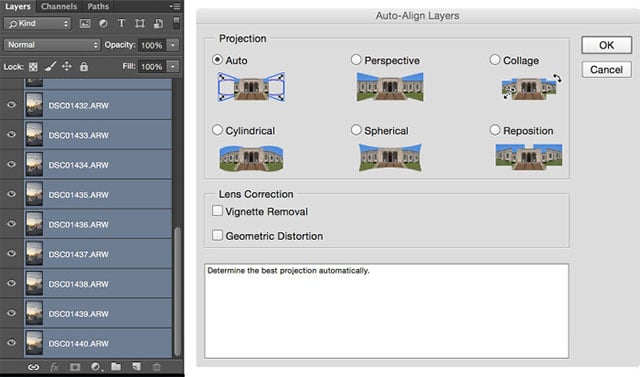This screenshot has height=377, width=640.
Task: Choose the Cylindrical projection
Action: 217,130
